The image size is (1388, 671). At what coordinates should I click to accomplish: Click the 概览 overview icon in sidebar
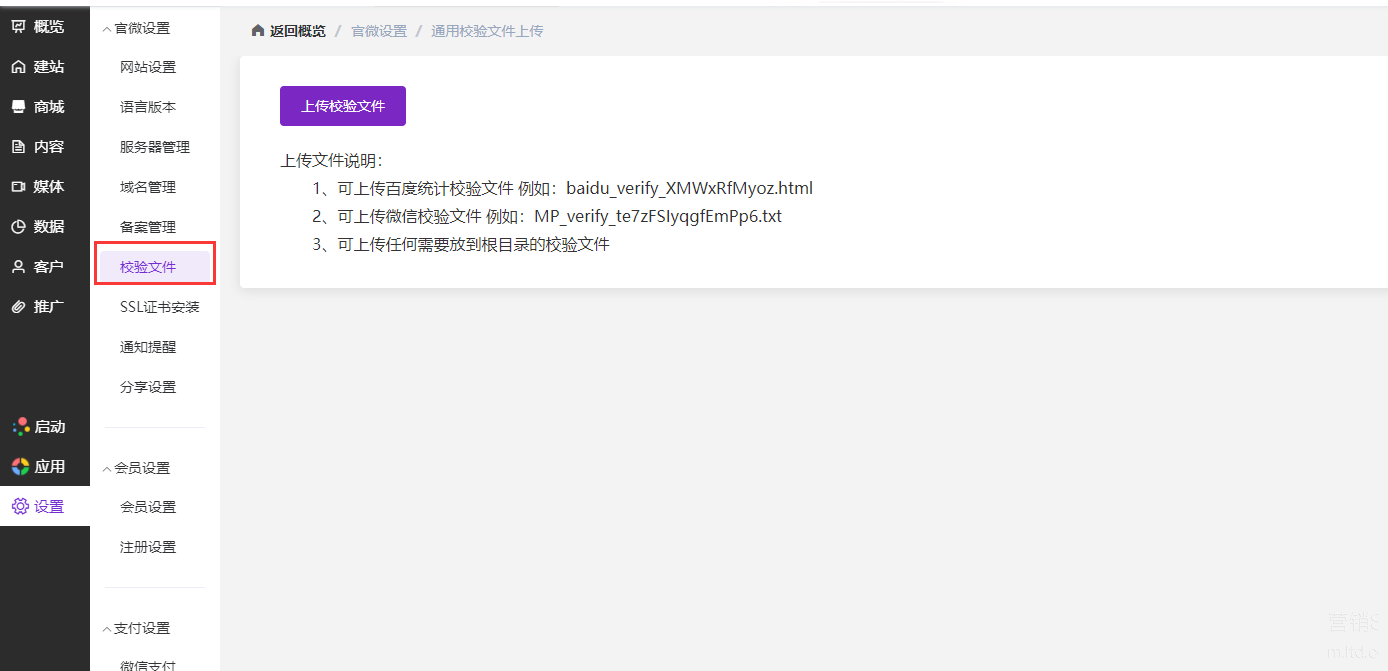pos(18,27)
